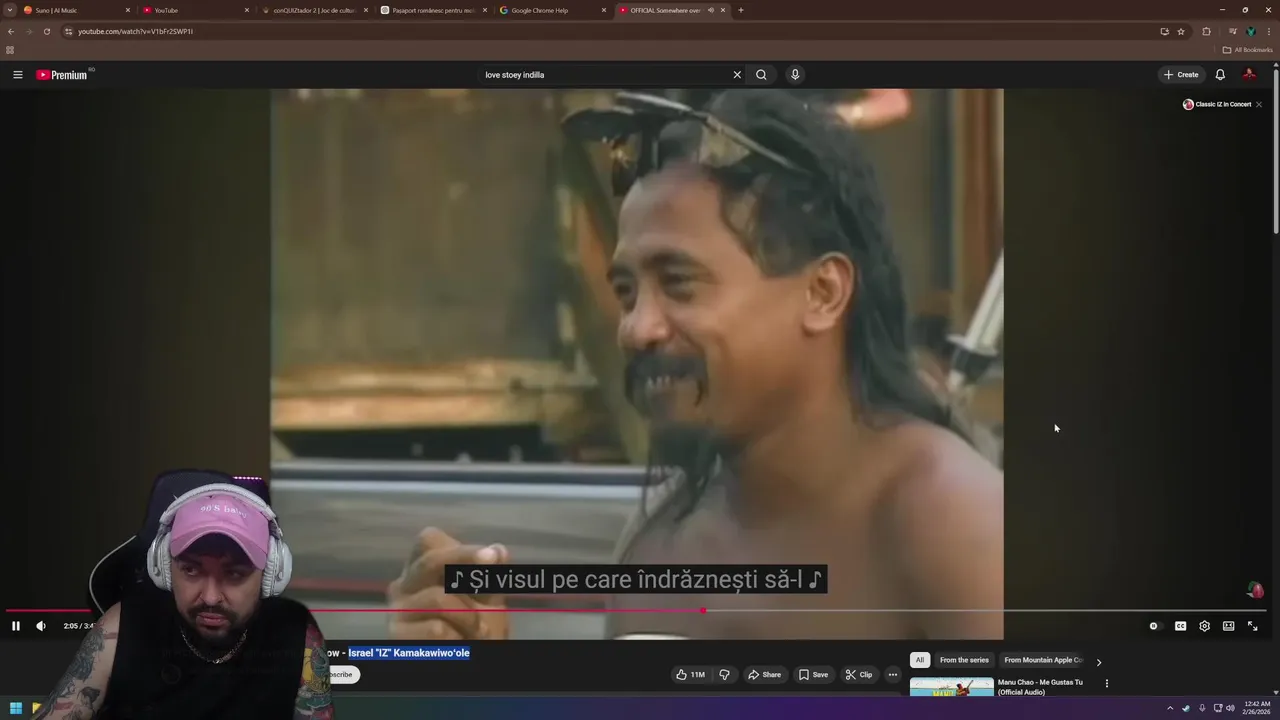The height and width of the screenshot is (720, 1280).
Task: Open the 'All Bookmarks' folder
Action: click(1247, 50)
